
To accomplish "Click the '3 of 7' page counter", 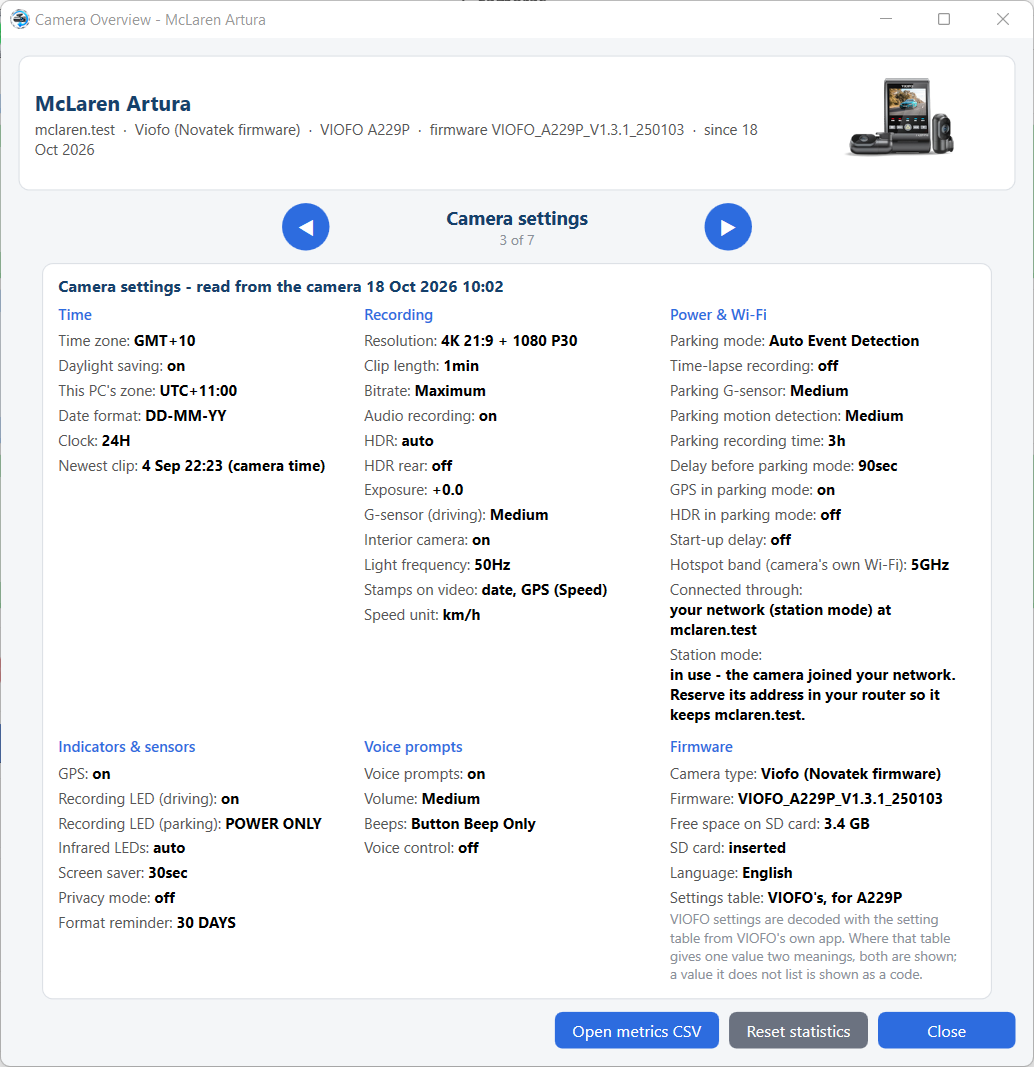I will tap(517, 240).
